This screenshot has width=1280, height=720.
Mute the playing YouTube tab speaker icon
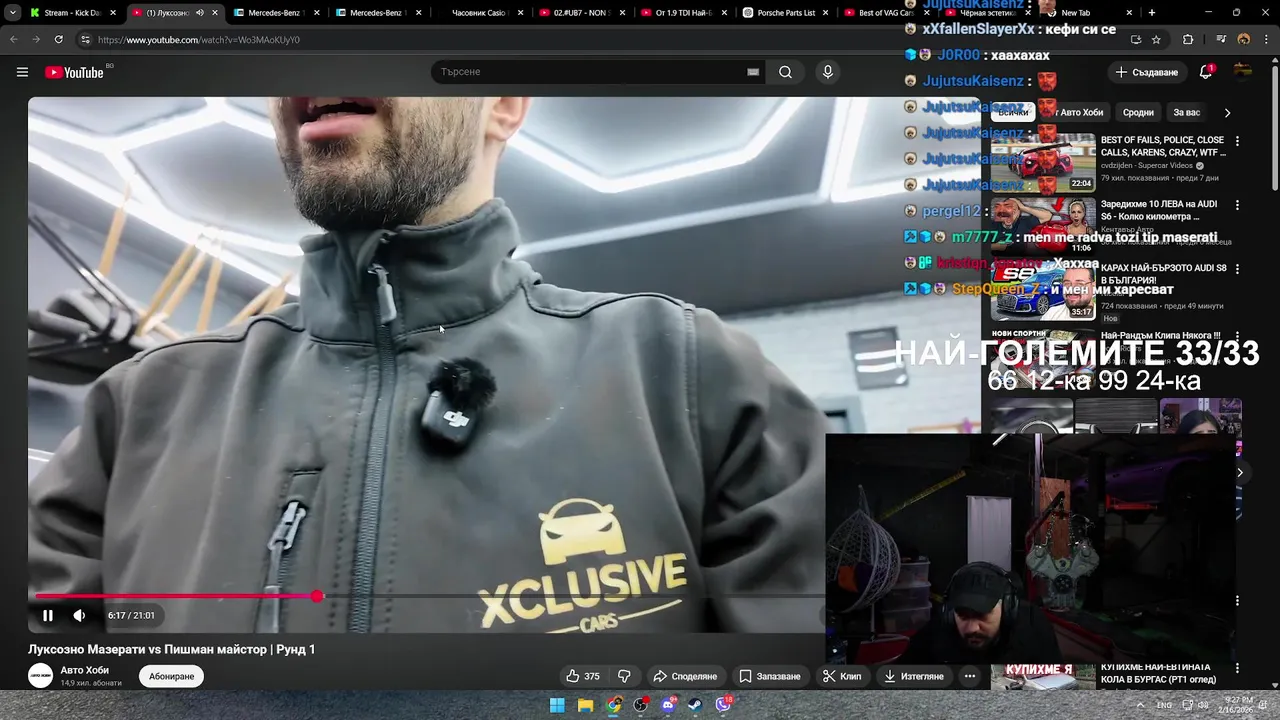click(199, 13)
